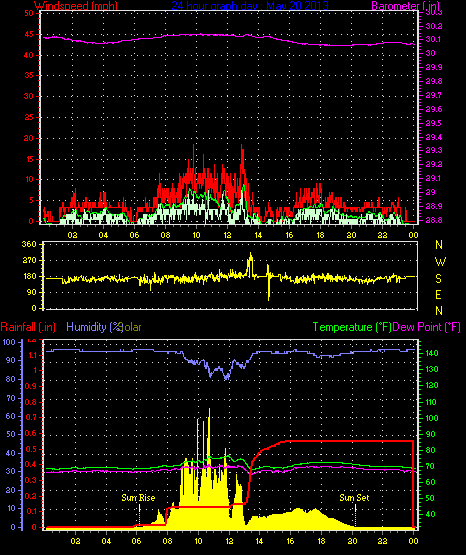The height and width of the screenshot is (555, 466).
Task: Click the "Barometer (.in)" axis title
Action: click(x=405, y=6)
